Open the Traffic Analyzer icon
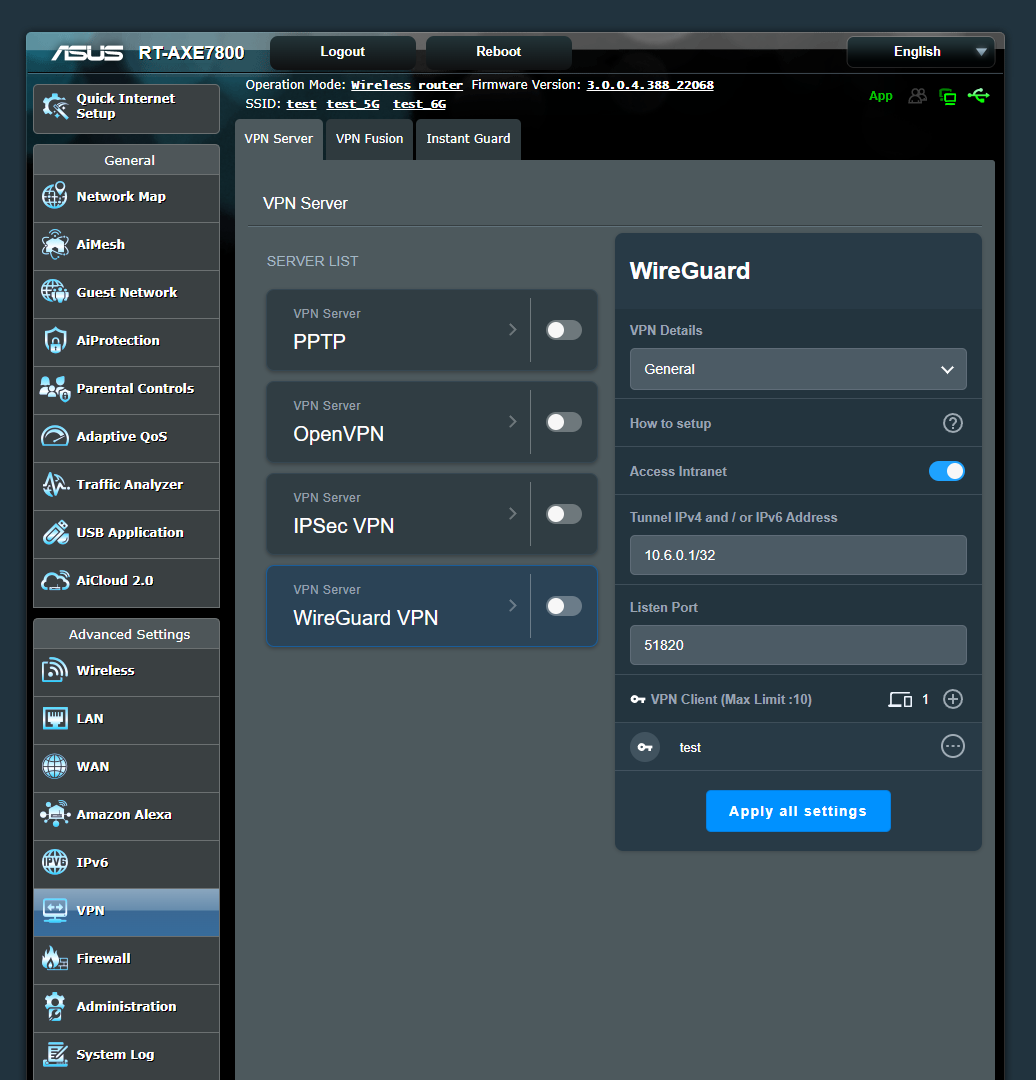 pos(55,484)
